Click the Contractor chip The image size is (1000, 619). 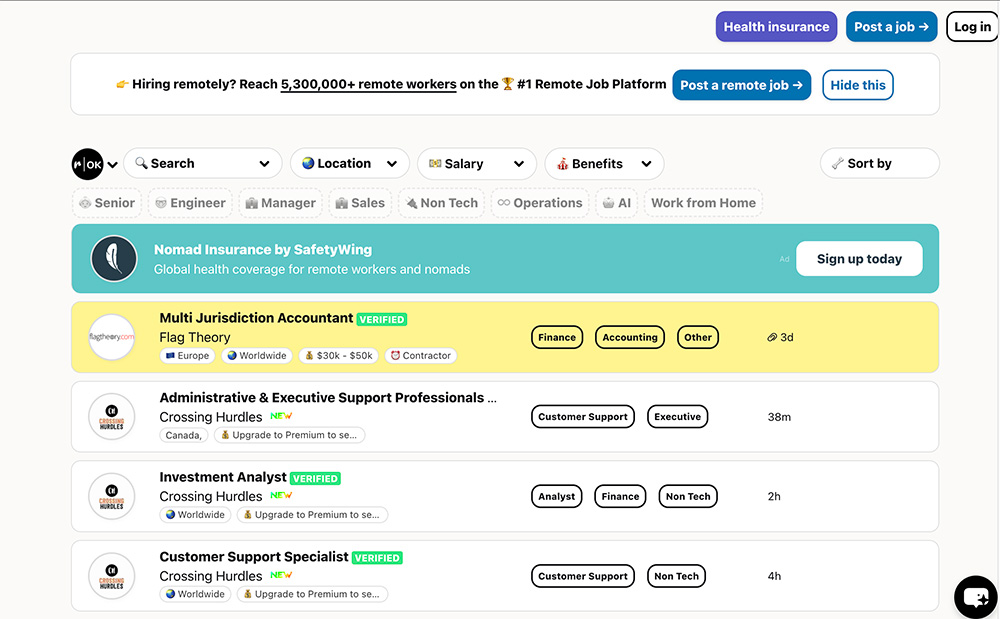click(420, 356)
